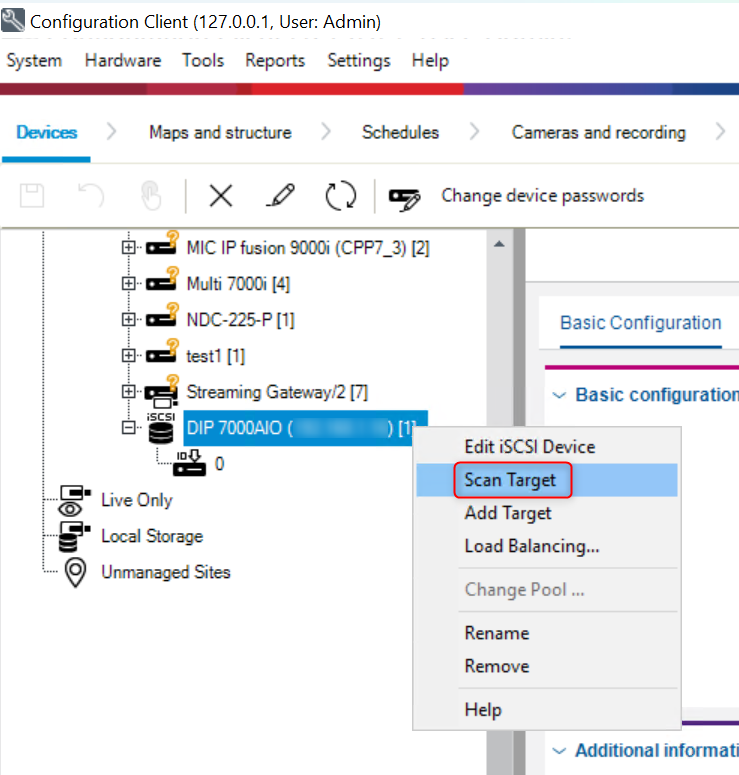Expand the Multi 7000i tree node

(129, 283)
